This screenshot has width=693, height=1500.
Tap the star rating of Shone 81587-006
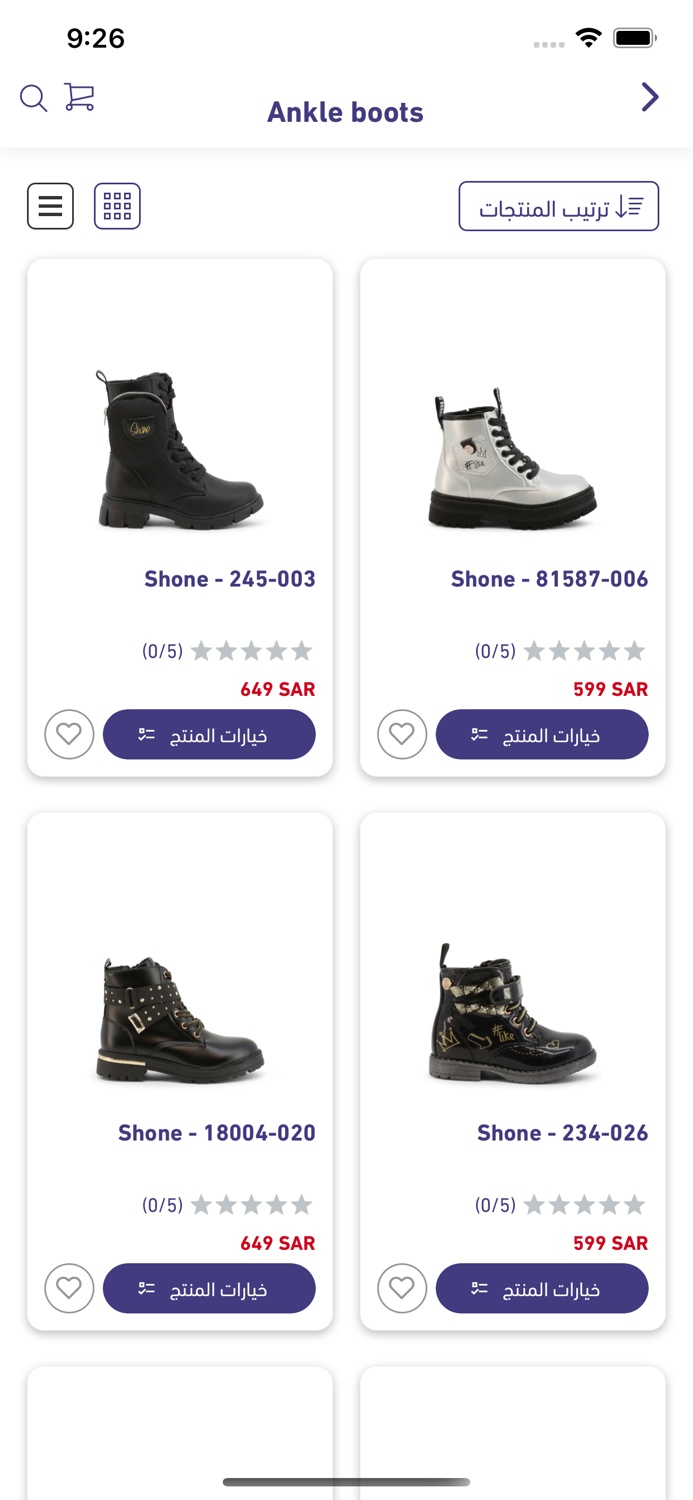coord(584,652)
